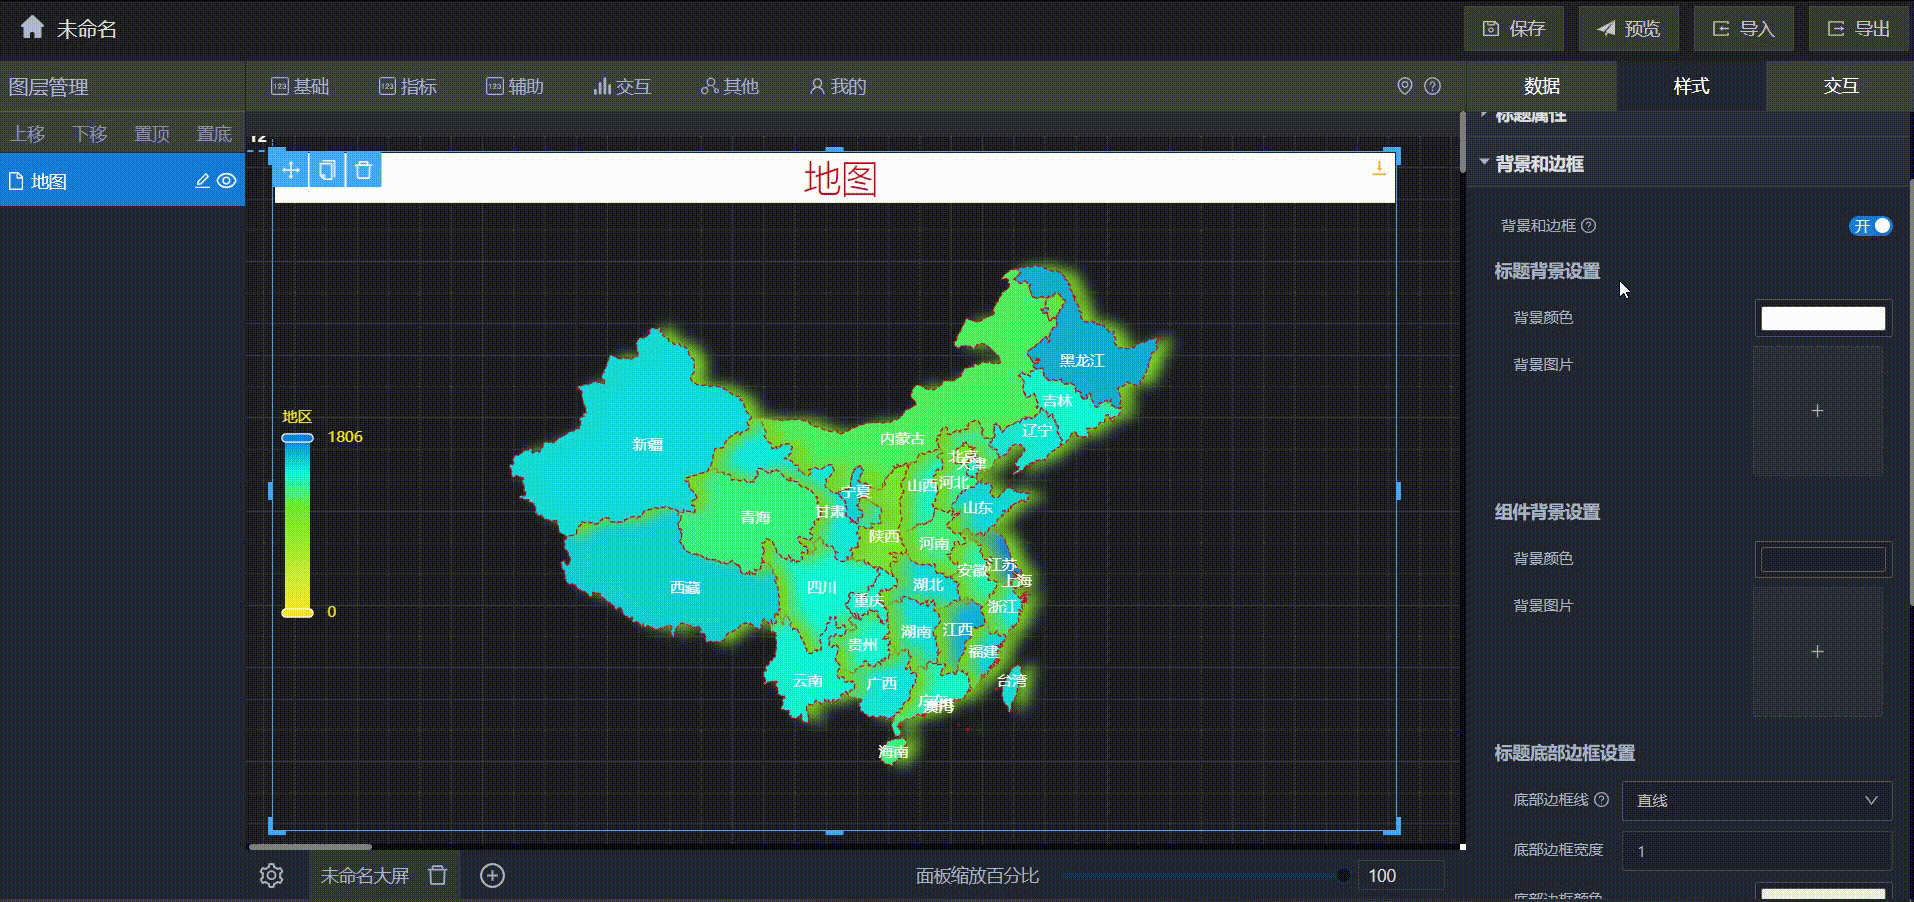Pick the title background color swatch
The height and width of the screenshot is (902, 1914).
pyautogui.click(x=1822, y=318)
